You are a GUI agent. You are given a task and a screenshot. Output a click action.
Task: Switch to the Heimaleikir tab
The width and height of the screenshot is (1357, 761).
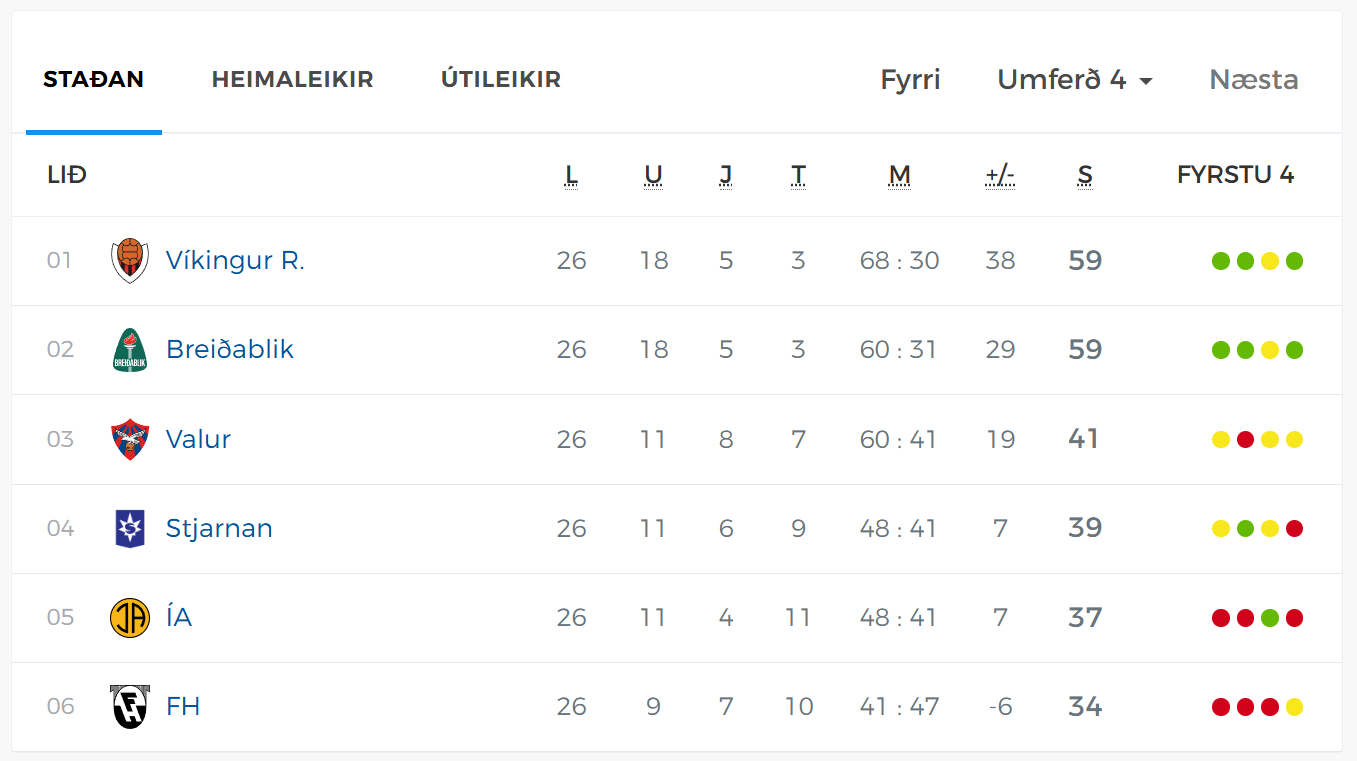click(292, 80)
